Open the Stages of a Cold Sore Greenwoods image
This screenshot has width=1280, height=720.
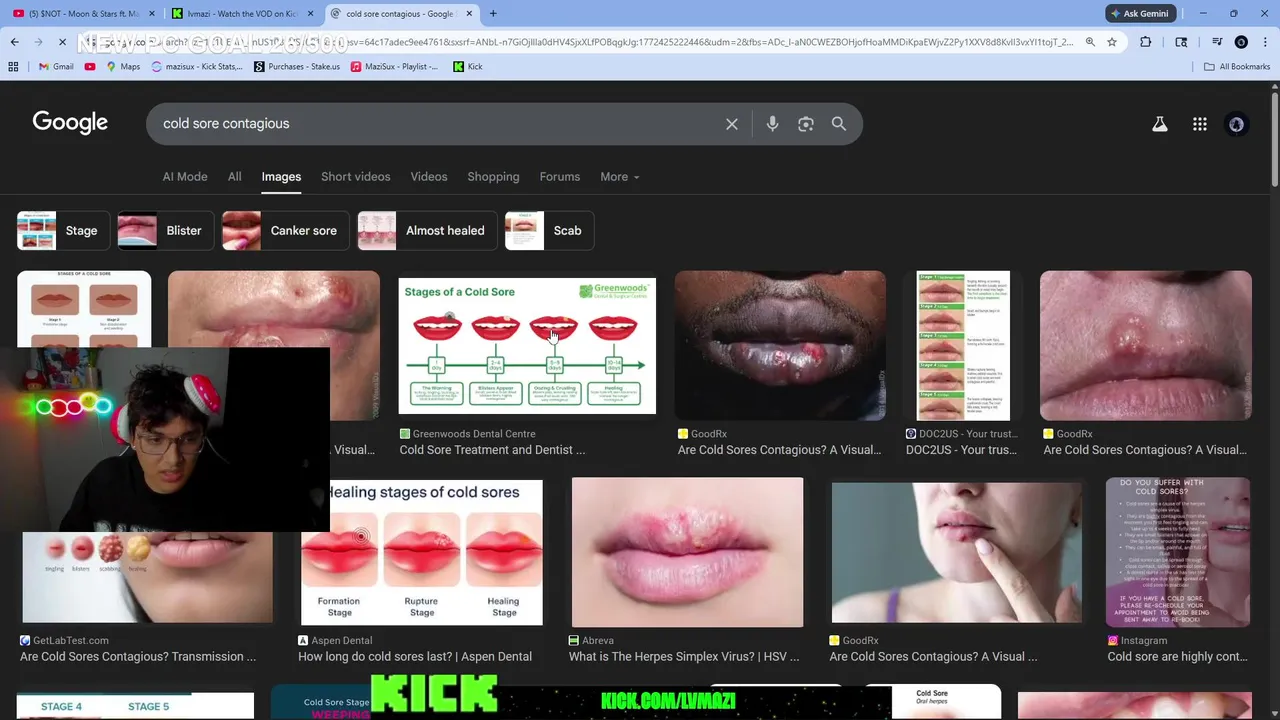click(527, 346)
